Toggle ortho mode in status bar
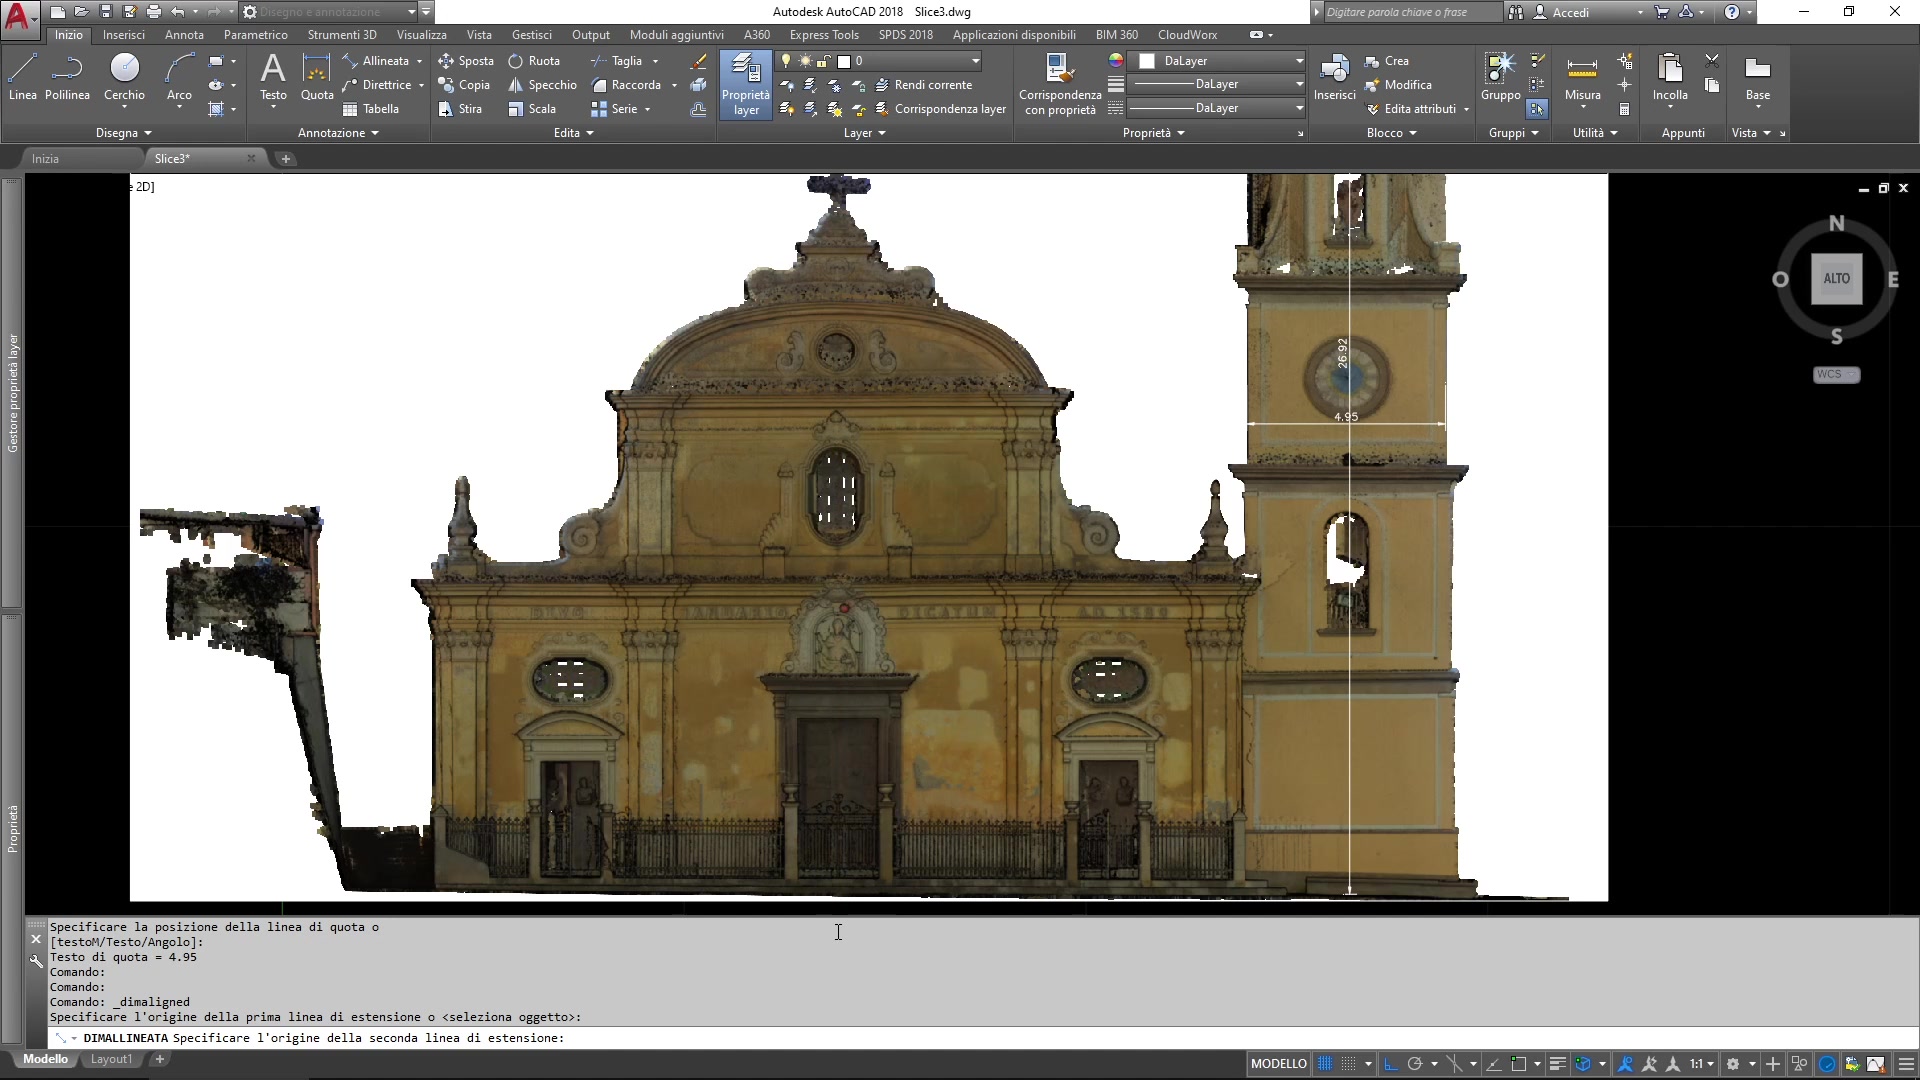 [1391, 1064]
